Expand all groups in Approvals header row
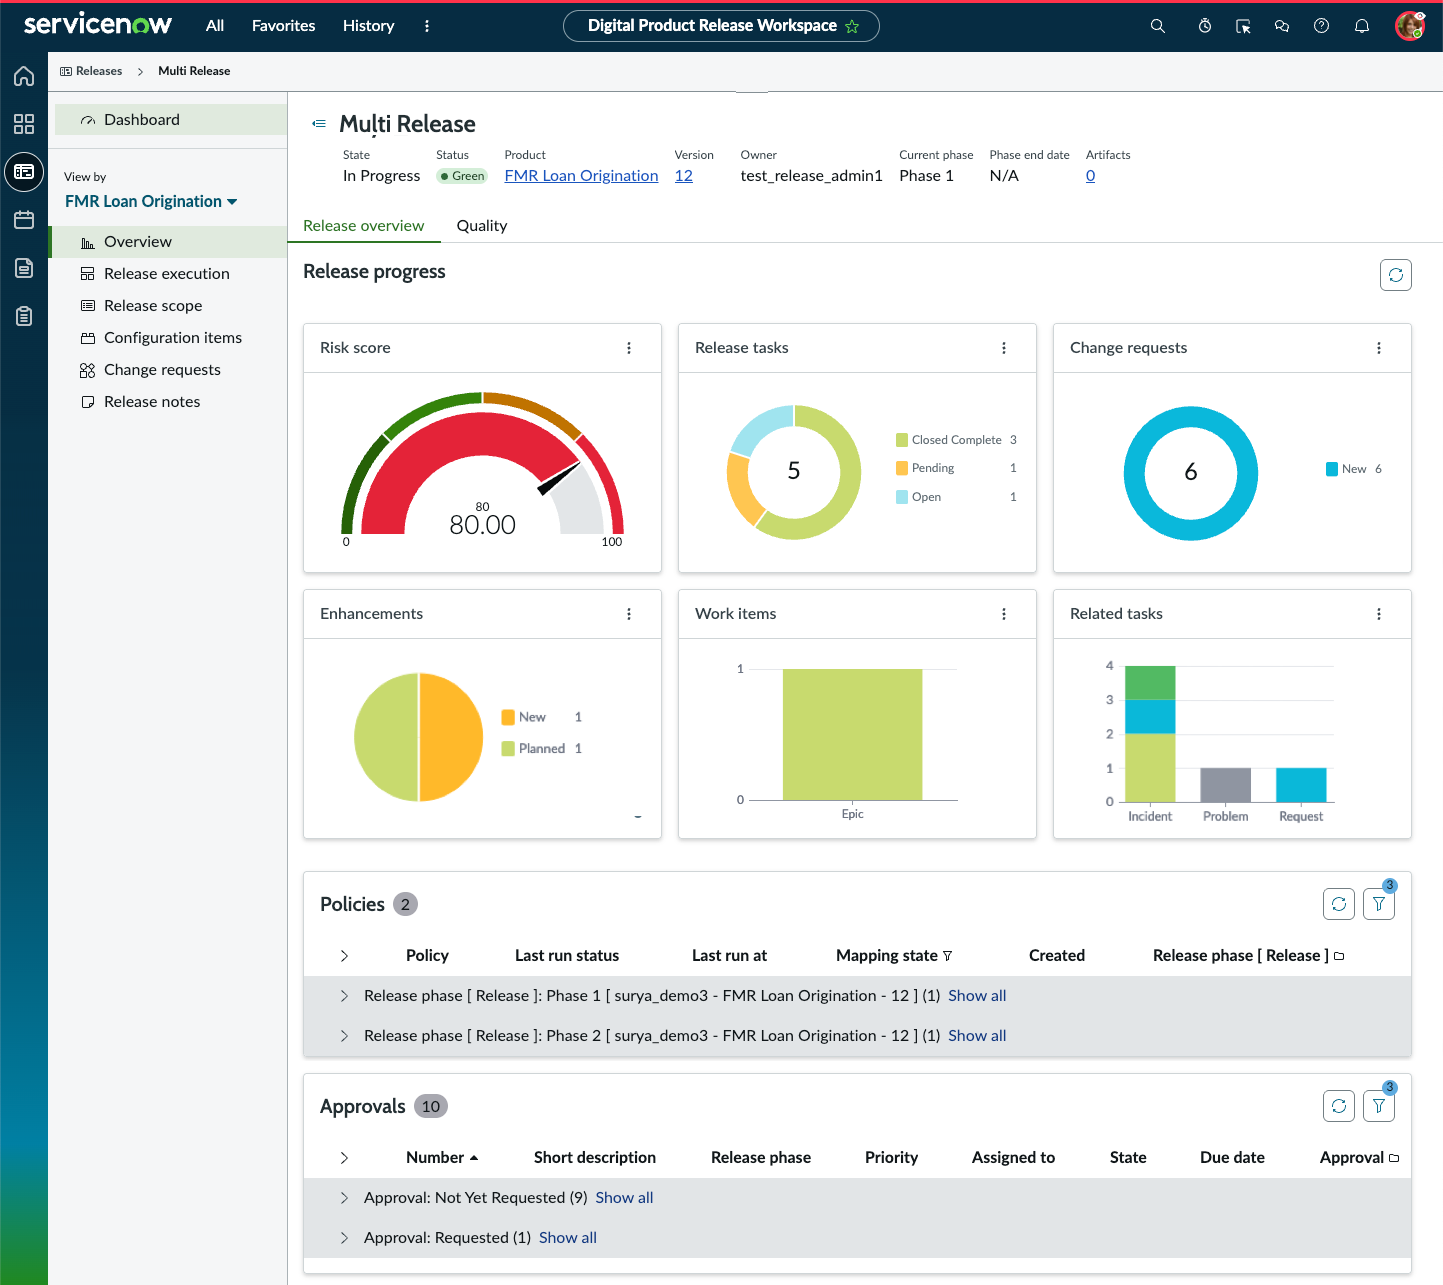 click(x=344, y=1158)
